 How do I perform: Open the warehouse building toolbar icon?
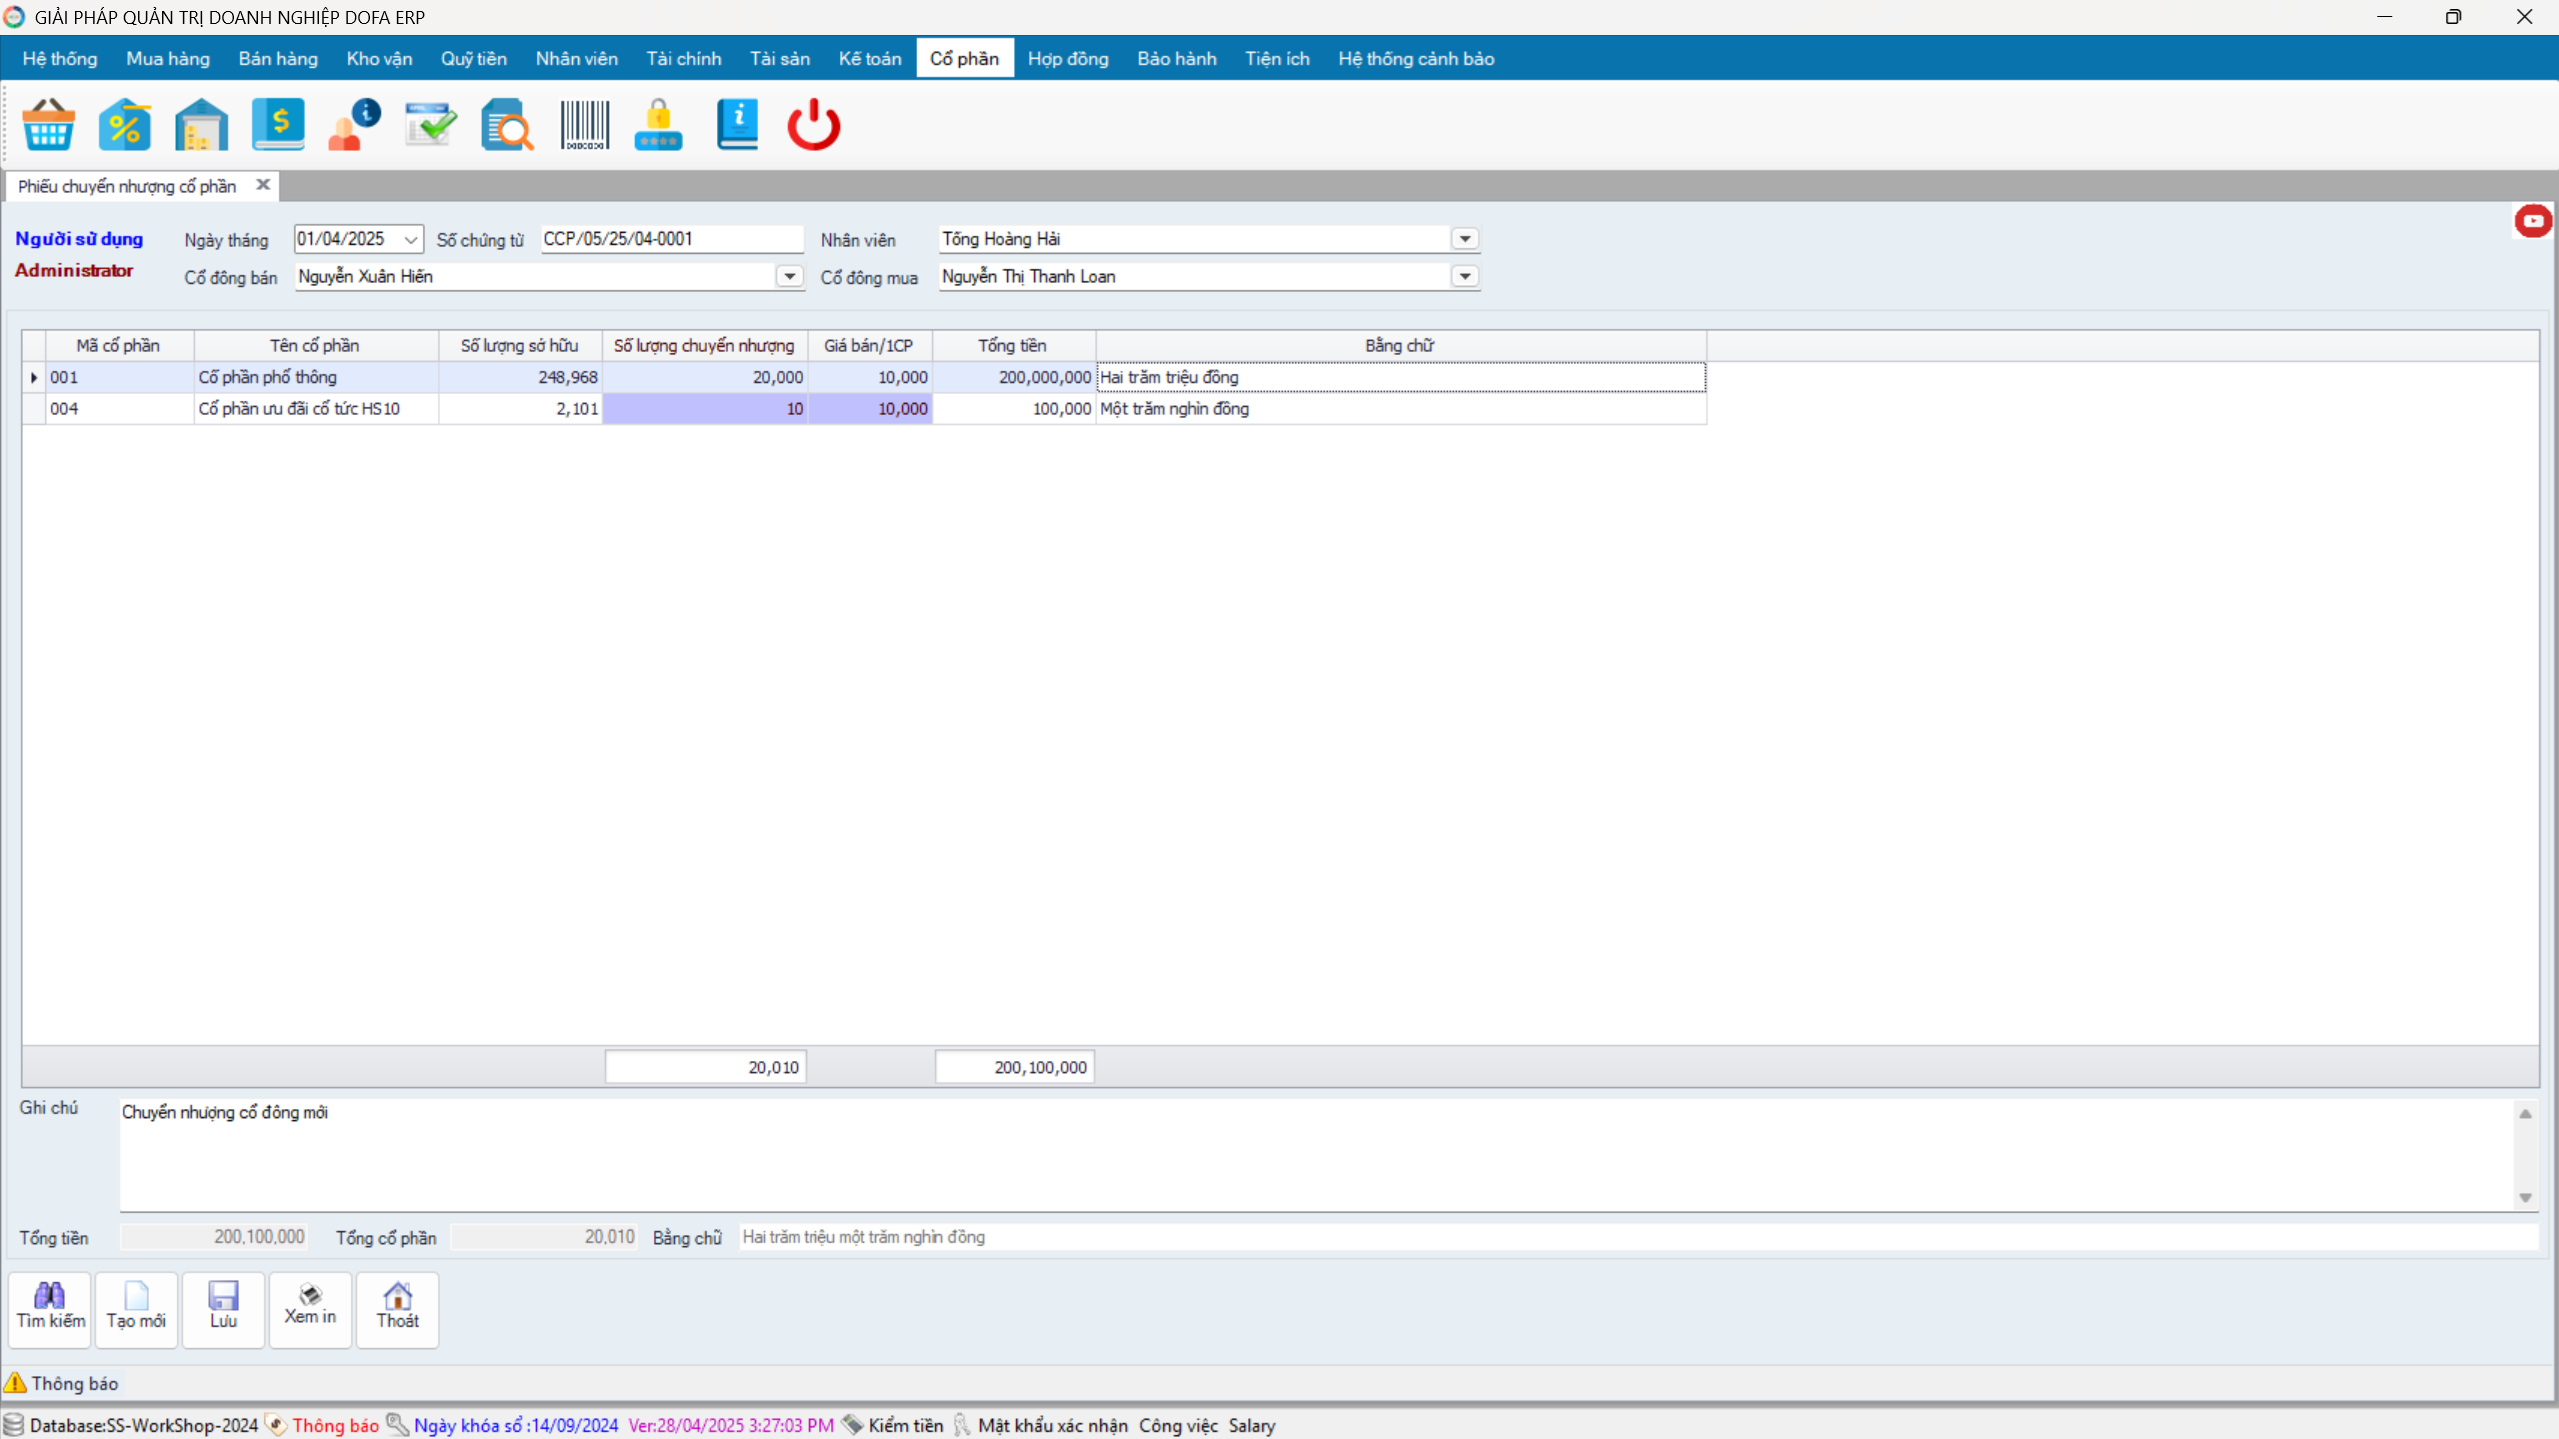pyautogui.click(x=201, y=125)
